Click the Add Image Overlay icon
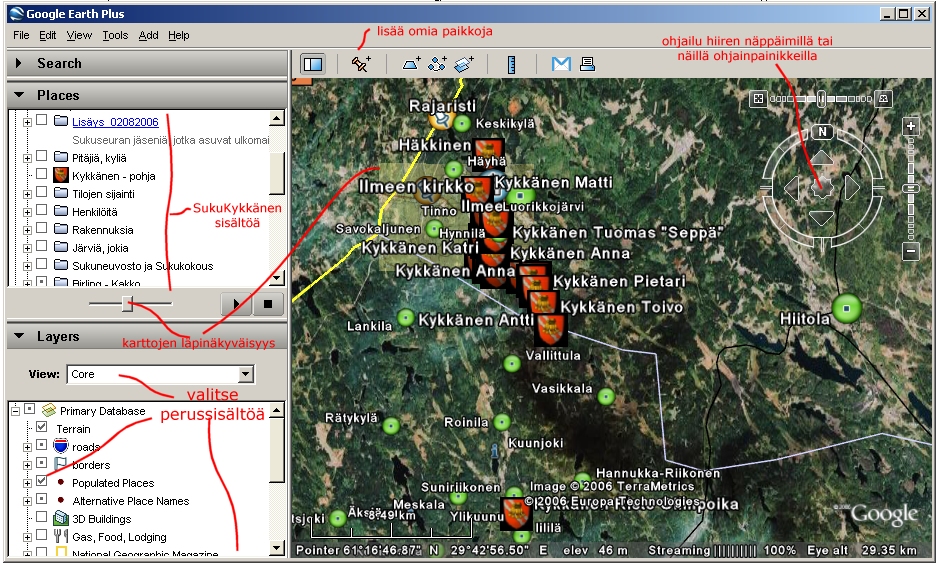 (x=464, y=64)
